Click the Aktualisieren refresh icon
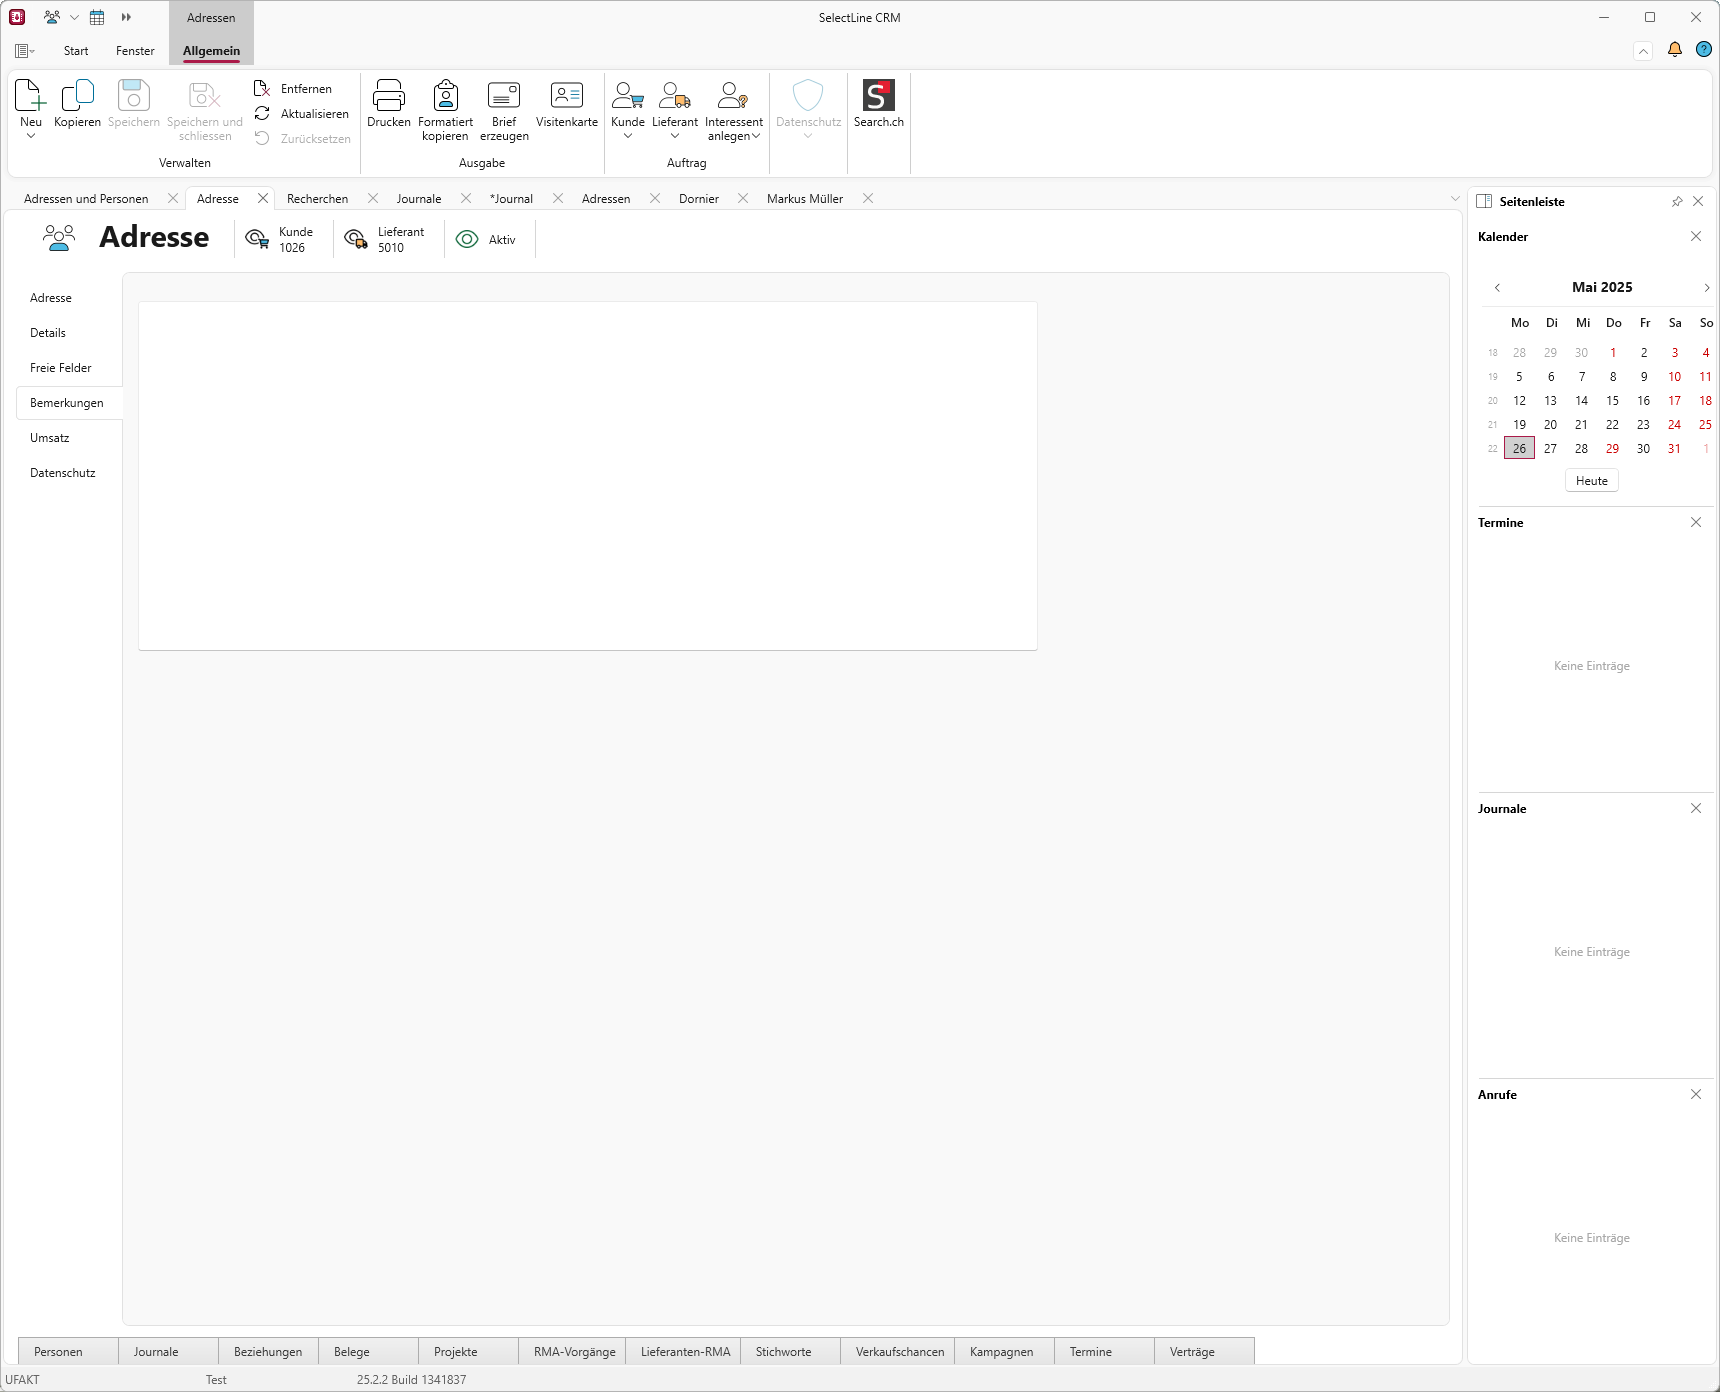Screen dimensions: 1720x1392 262,114
